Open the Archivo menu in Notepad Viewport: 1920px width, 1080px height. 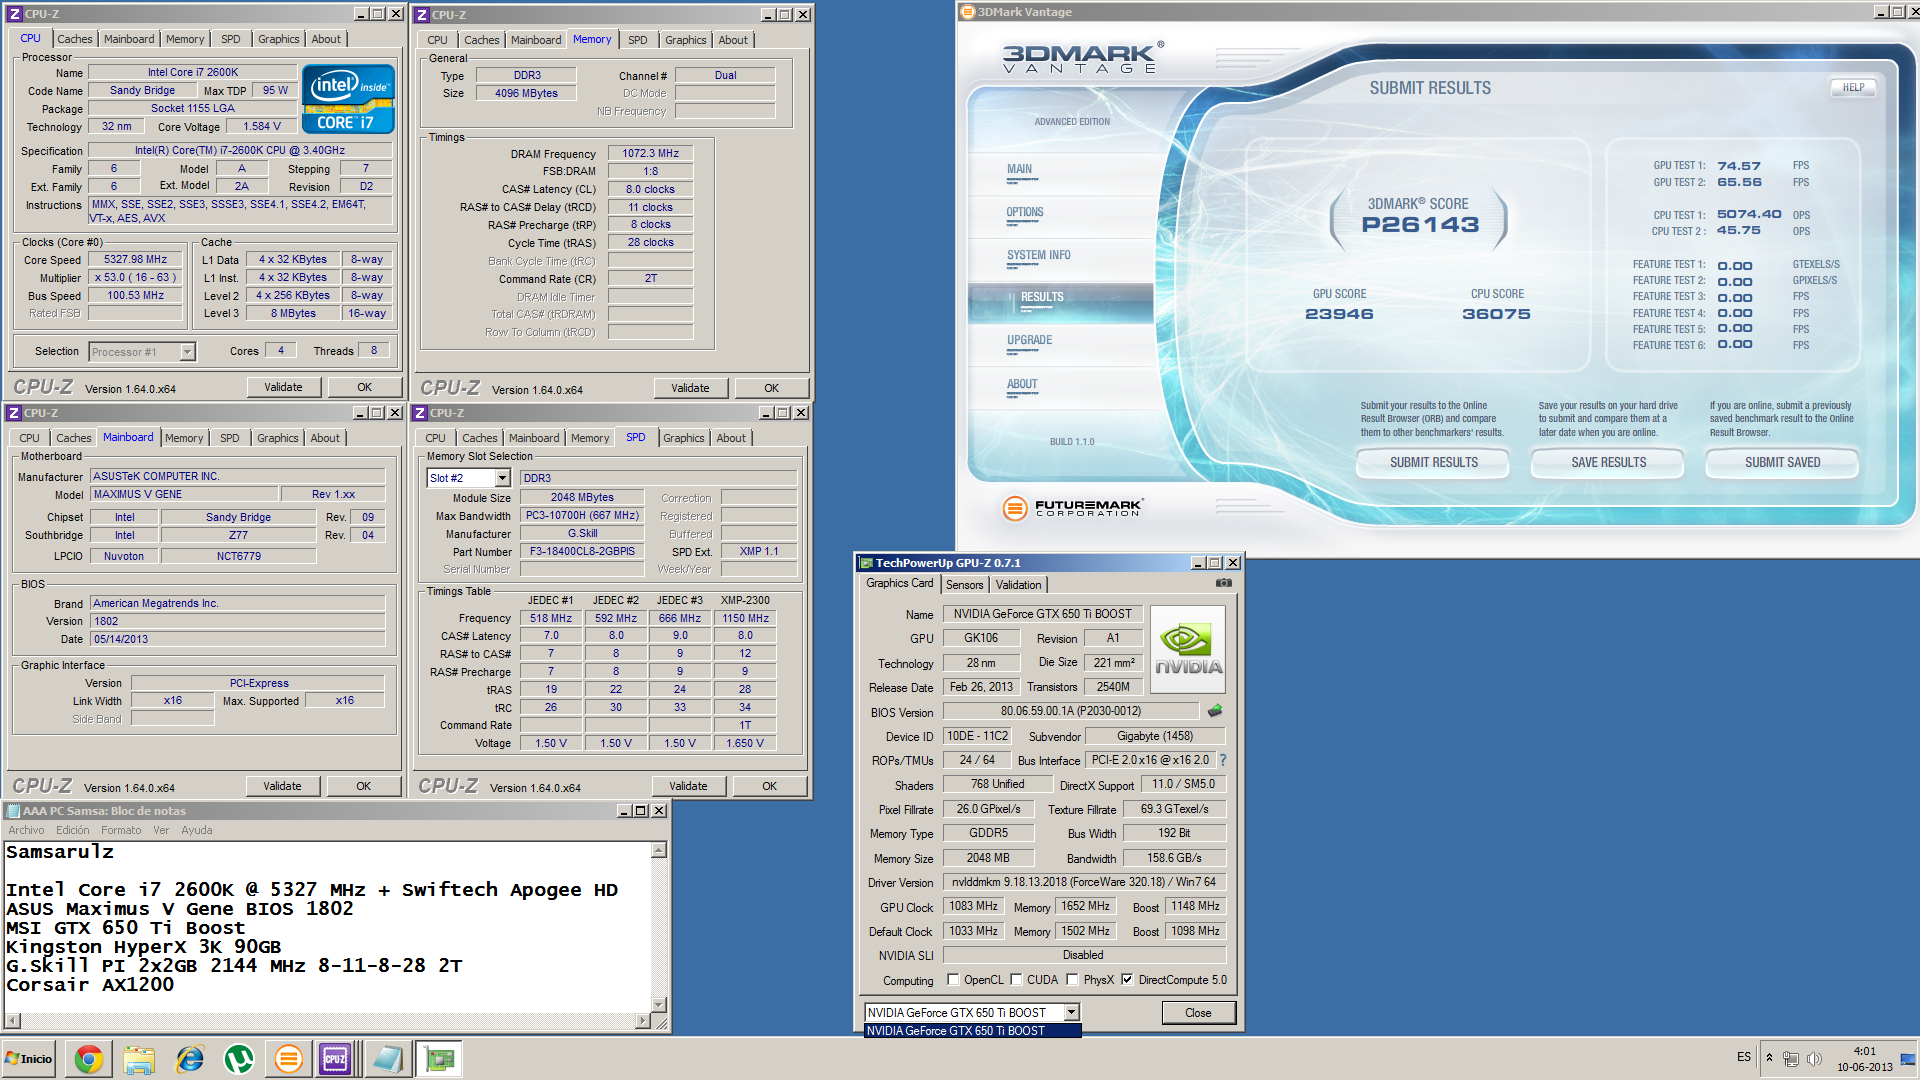26,830
